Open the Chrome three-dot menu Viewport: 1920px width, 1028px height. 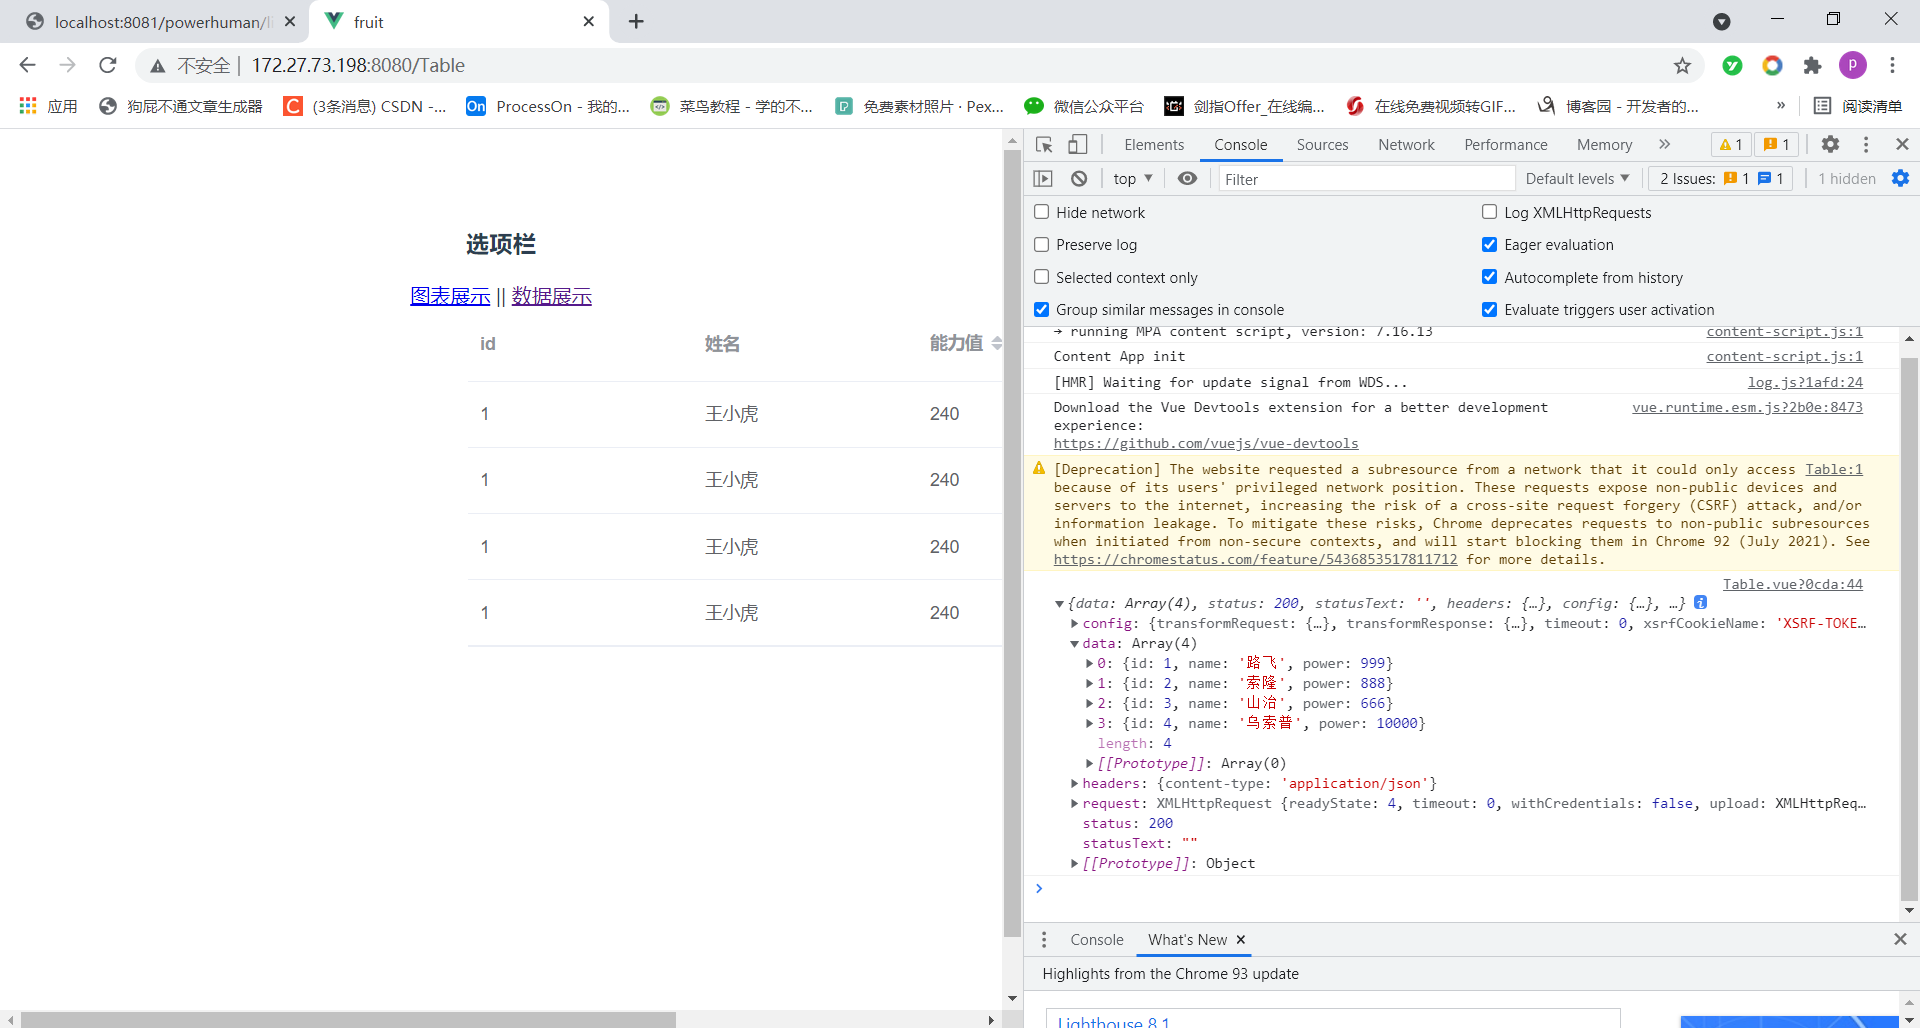(x=1892, y=65)
